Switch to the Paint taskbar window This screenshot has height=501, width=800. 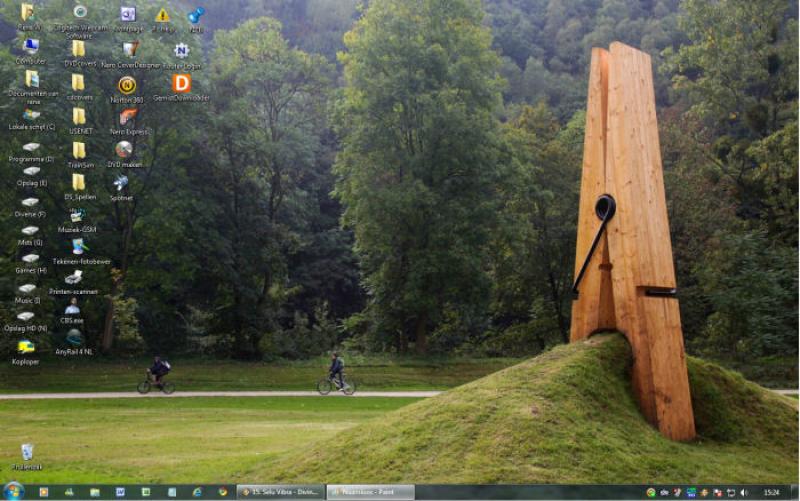pyautogui.click(x=370, y=492)
